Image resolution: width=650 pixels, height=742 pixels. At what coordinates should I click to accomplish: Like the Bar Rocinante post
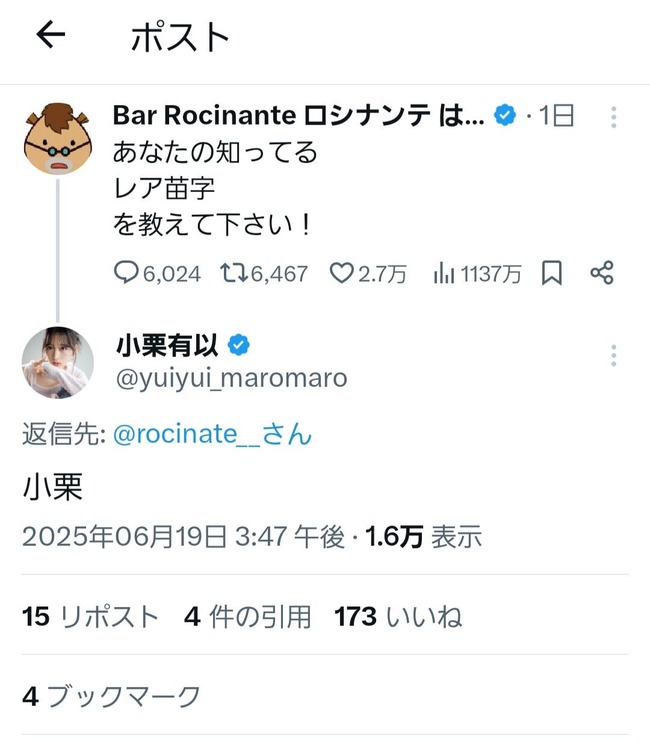[x=368, y=273]
